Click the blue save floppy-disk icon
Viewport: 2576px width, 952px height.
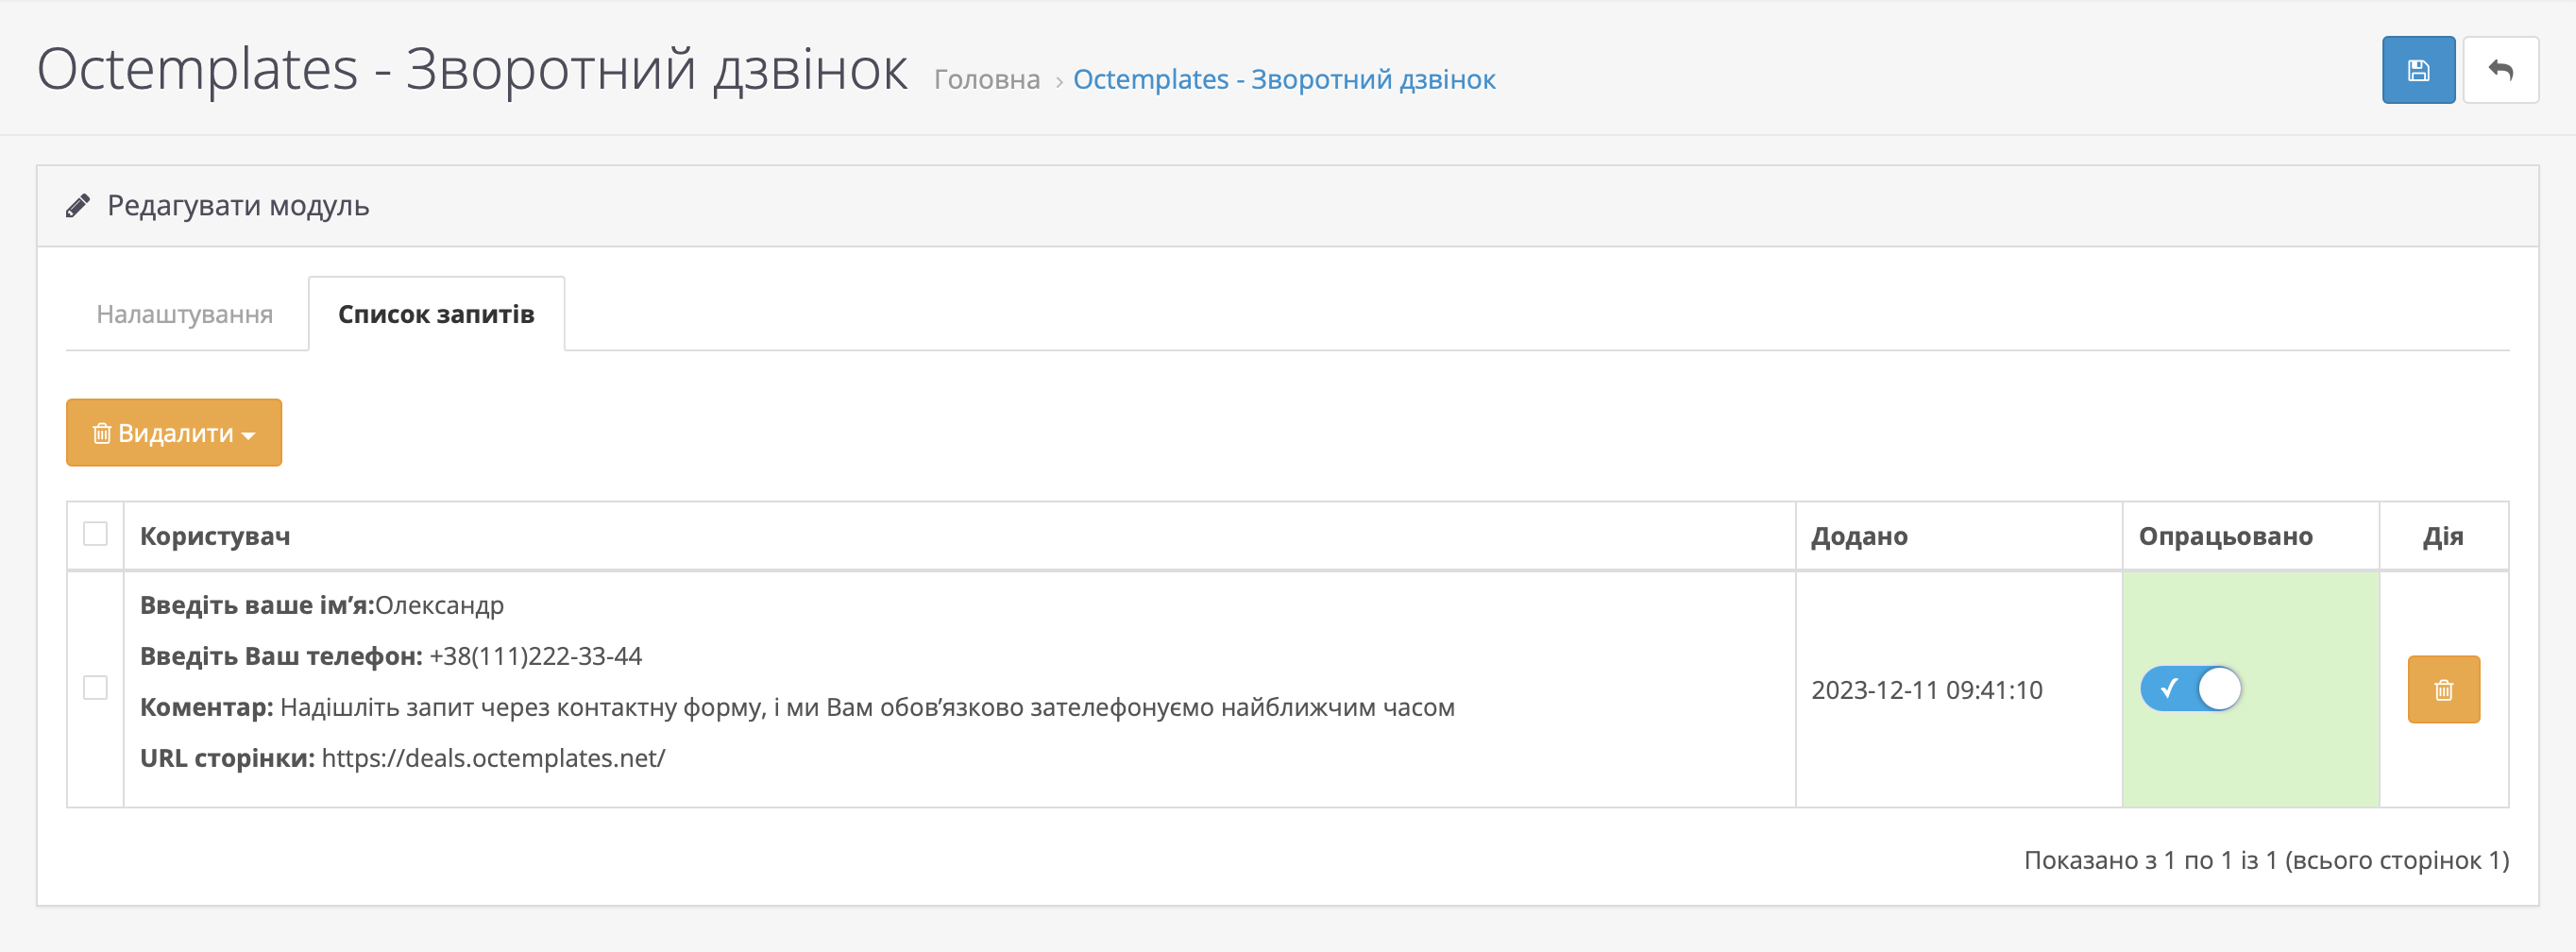(2417, 70)
